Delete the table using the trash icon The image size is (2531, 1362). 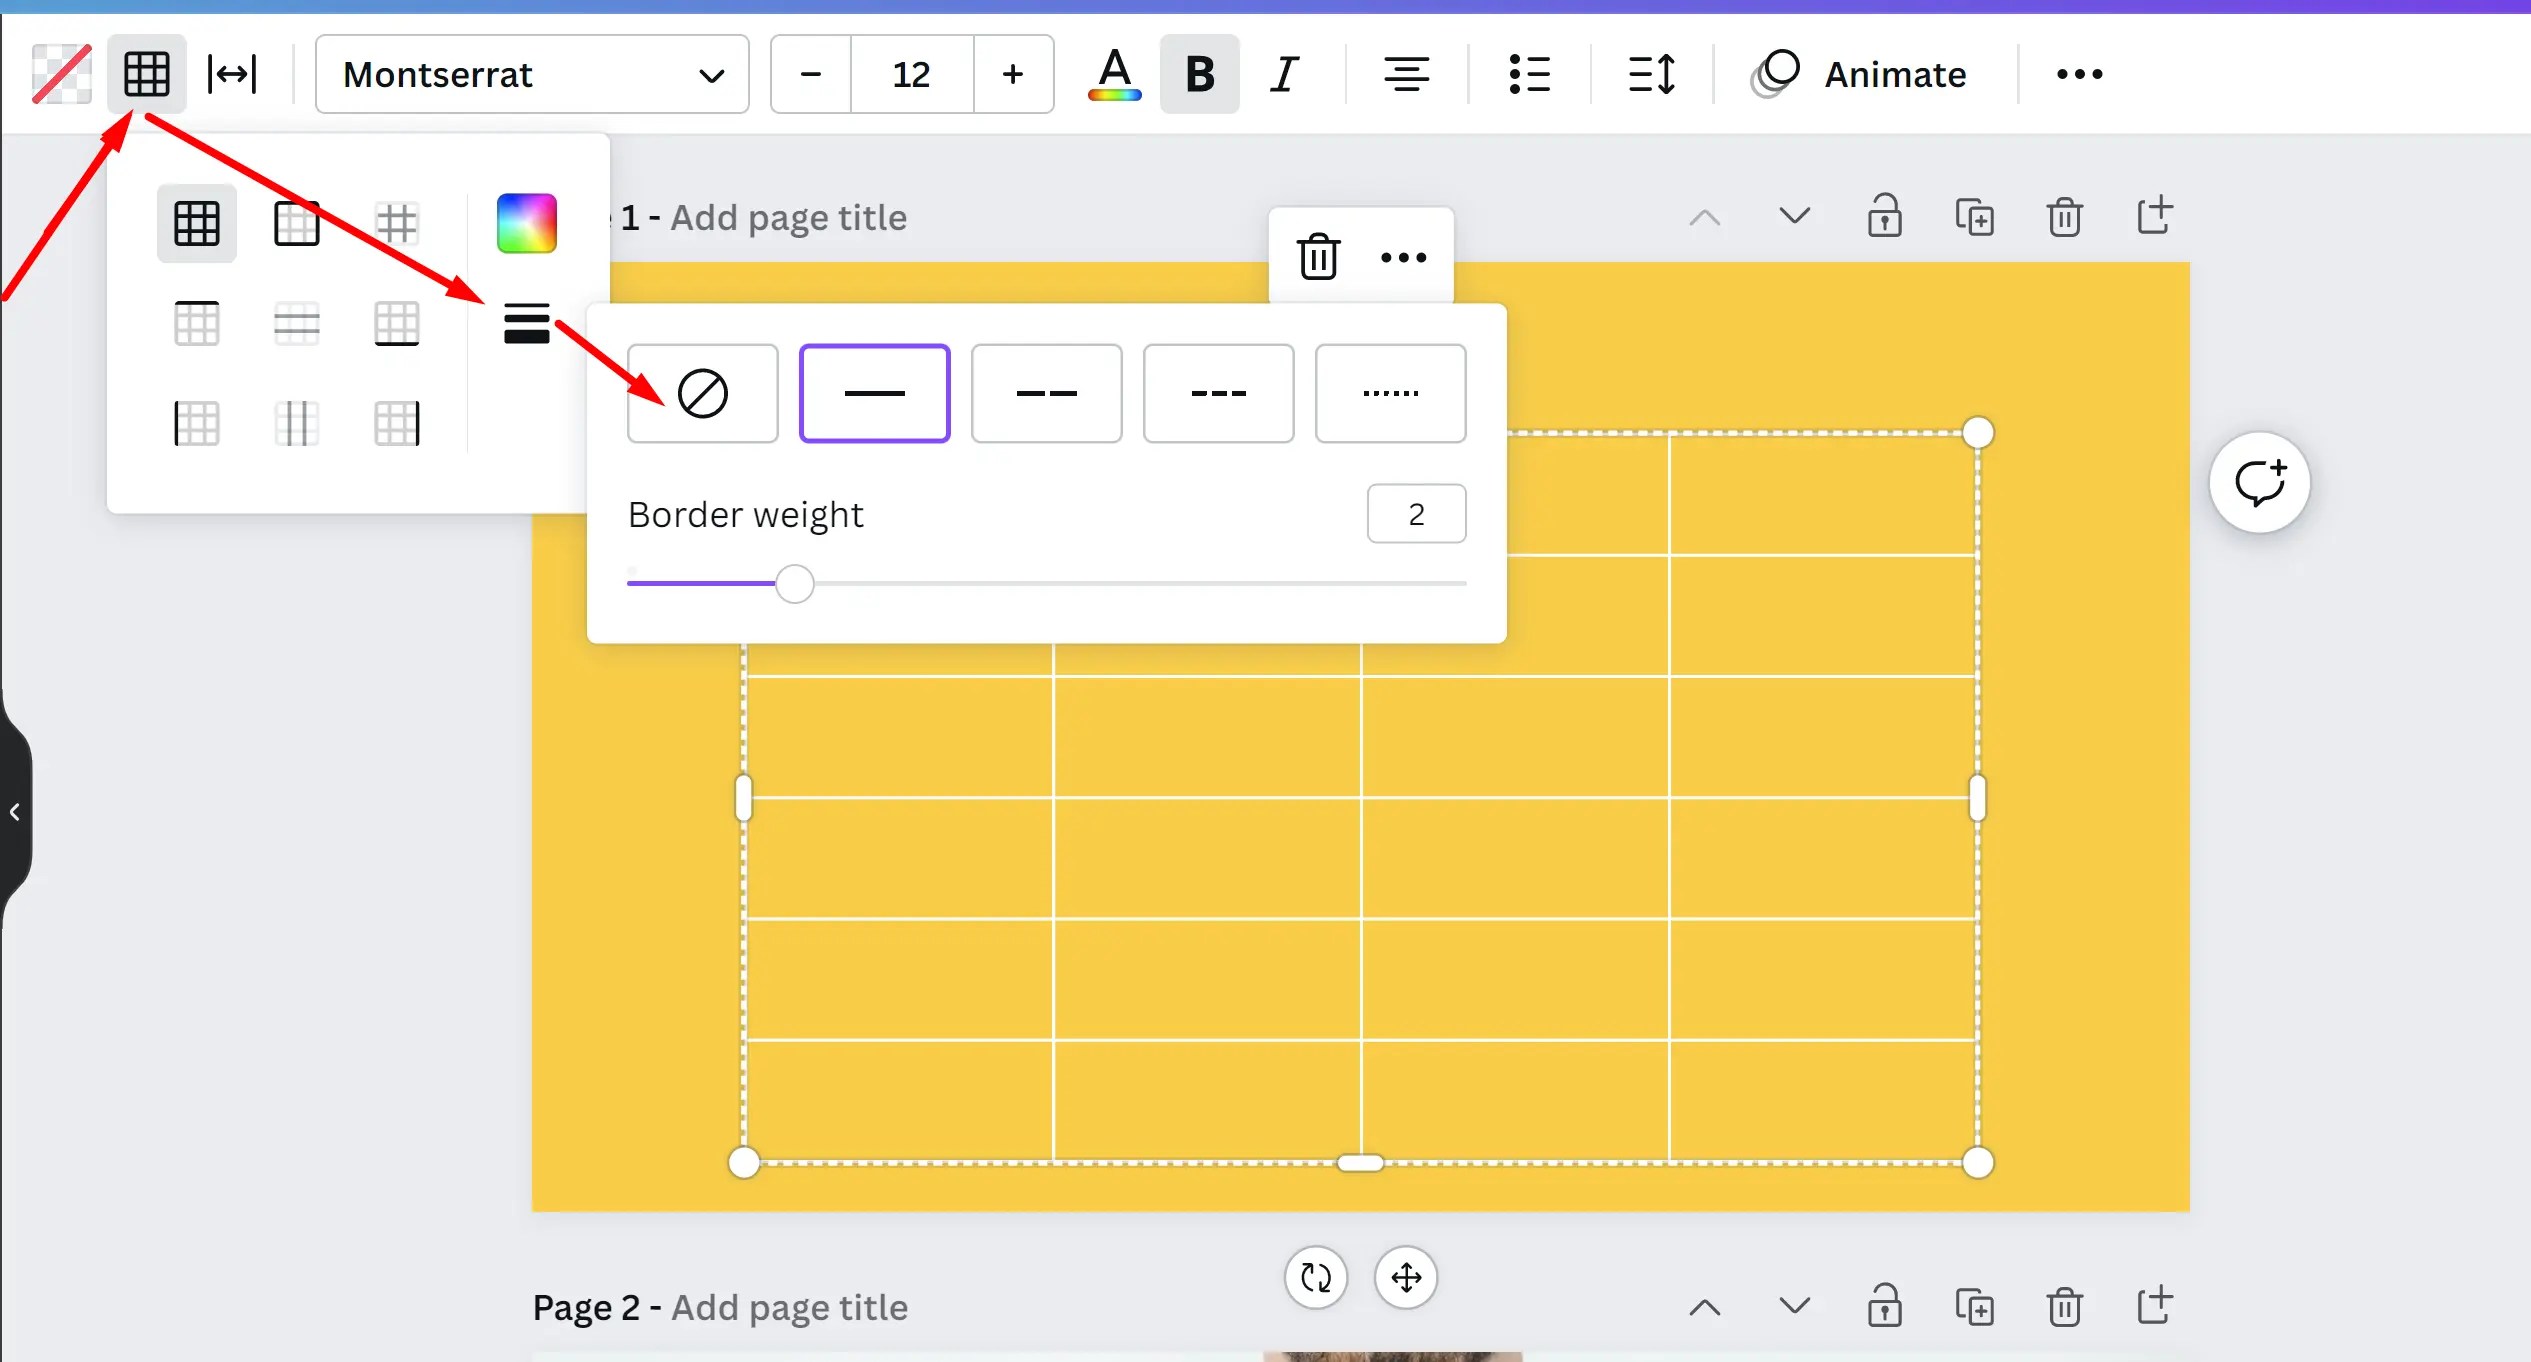pos(1318,256)
